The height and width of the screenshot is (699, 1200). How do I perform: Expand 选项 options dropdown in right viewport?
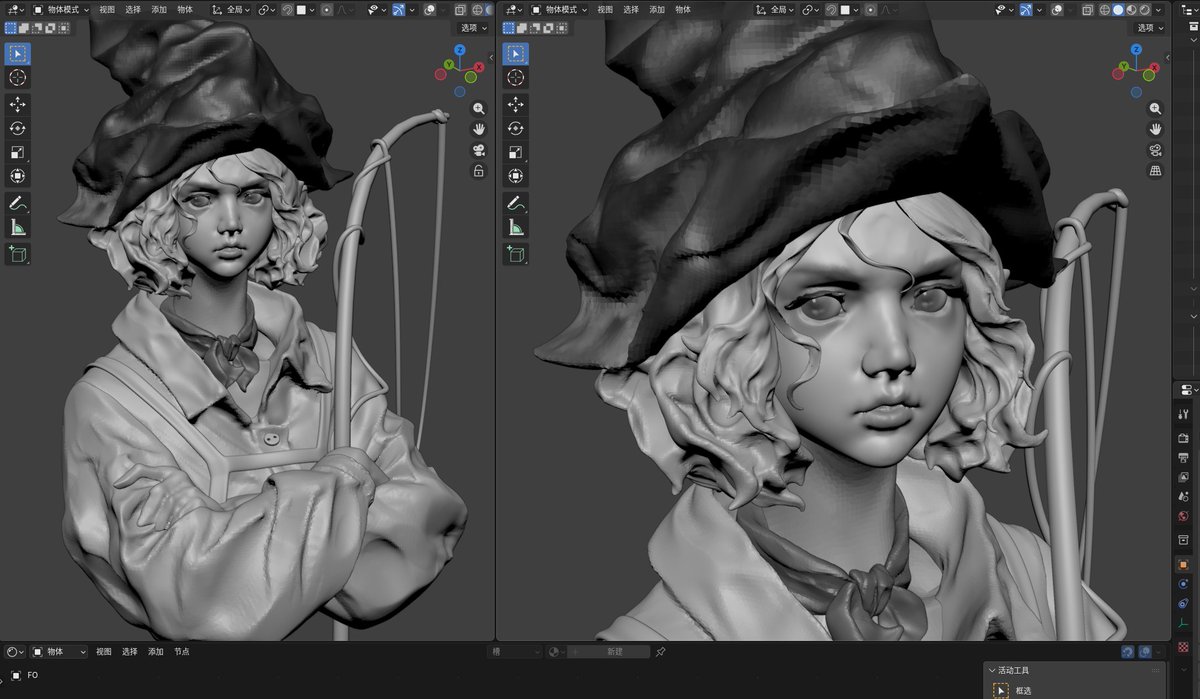[1149, 28]
